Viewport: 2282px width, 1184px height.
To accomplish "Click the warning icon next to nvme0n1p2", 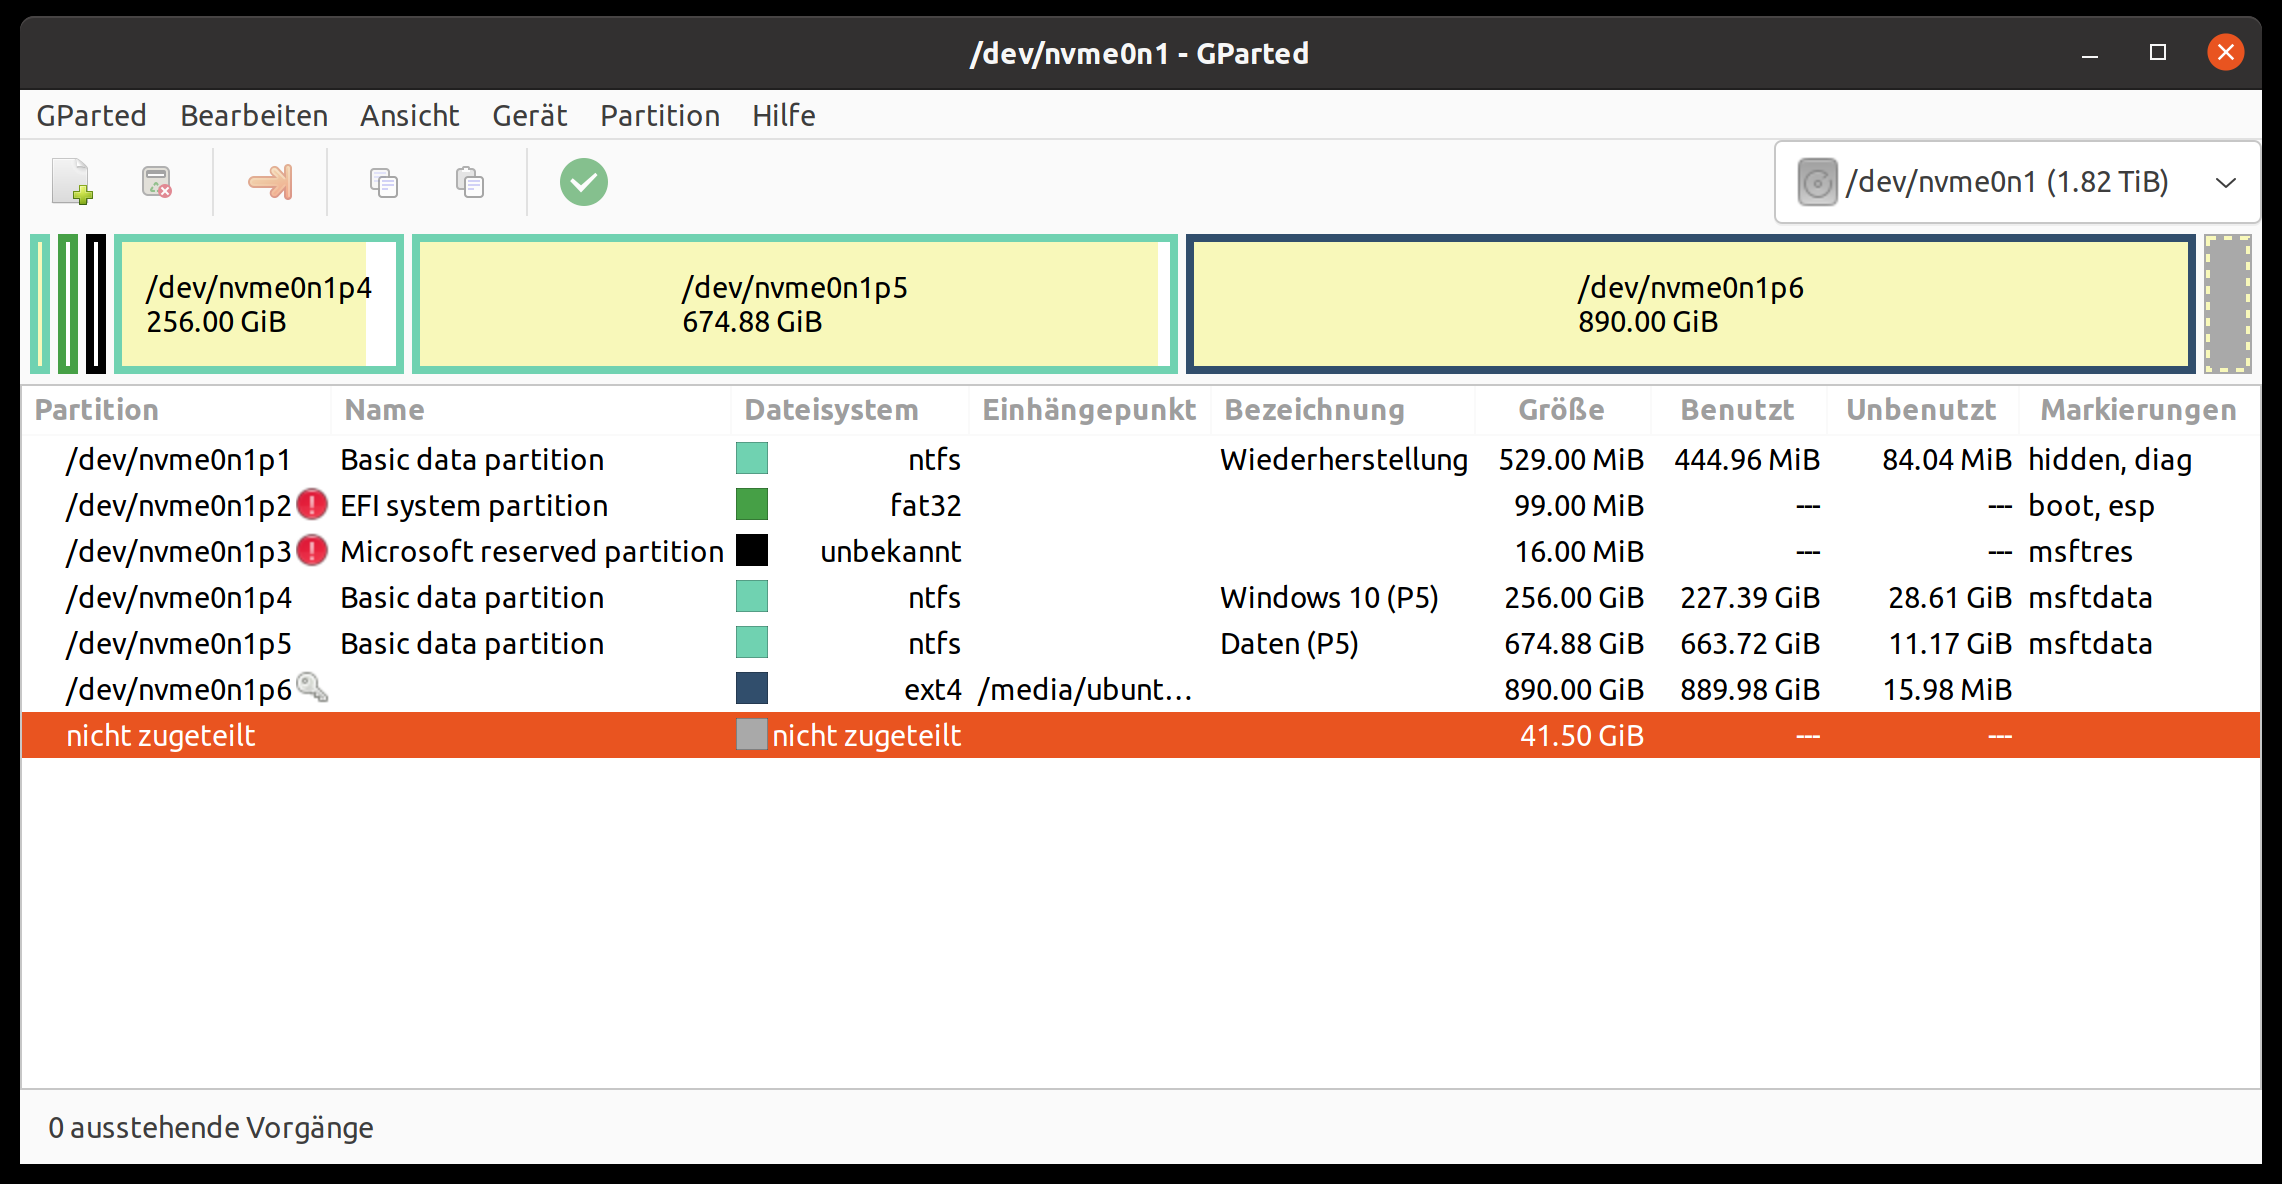I will tap(312, 505).
